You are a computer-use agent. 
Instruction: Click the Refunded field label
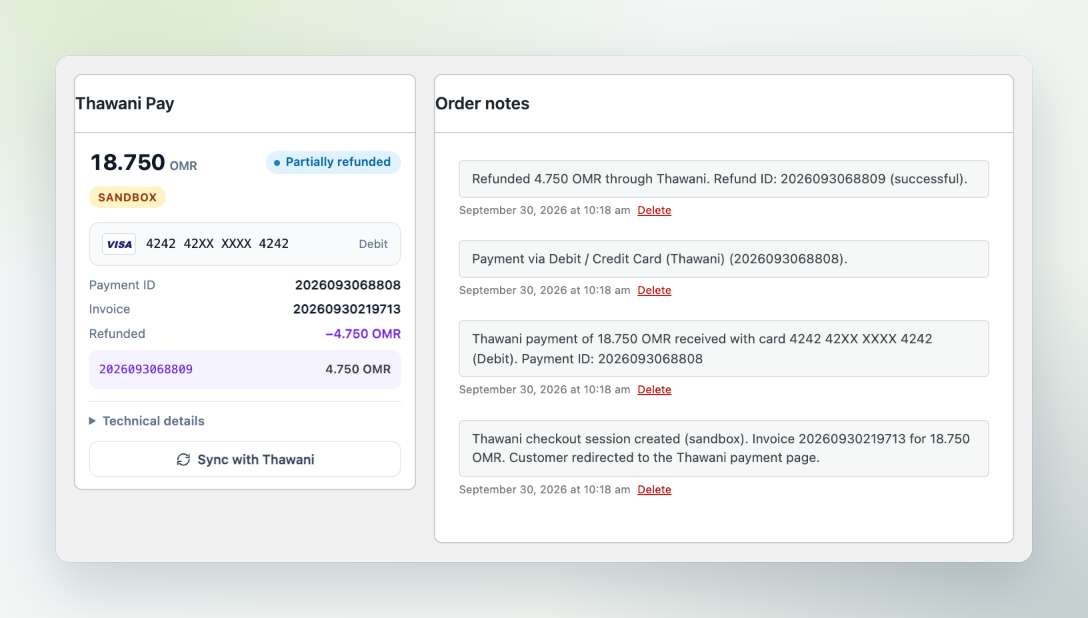(x=117, y=334)
